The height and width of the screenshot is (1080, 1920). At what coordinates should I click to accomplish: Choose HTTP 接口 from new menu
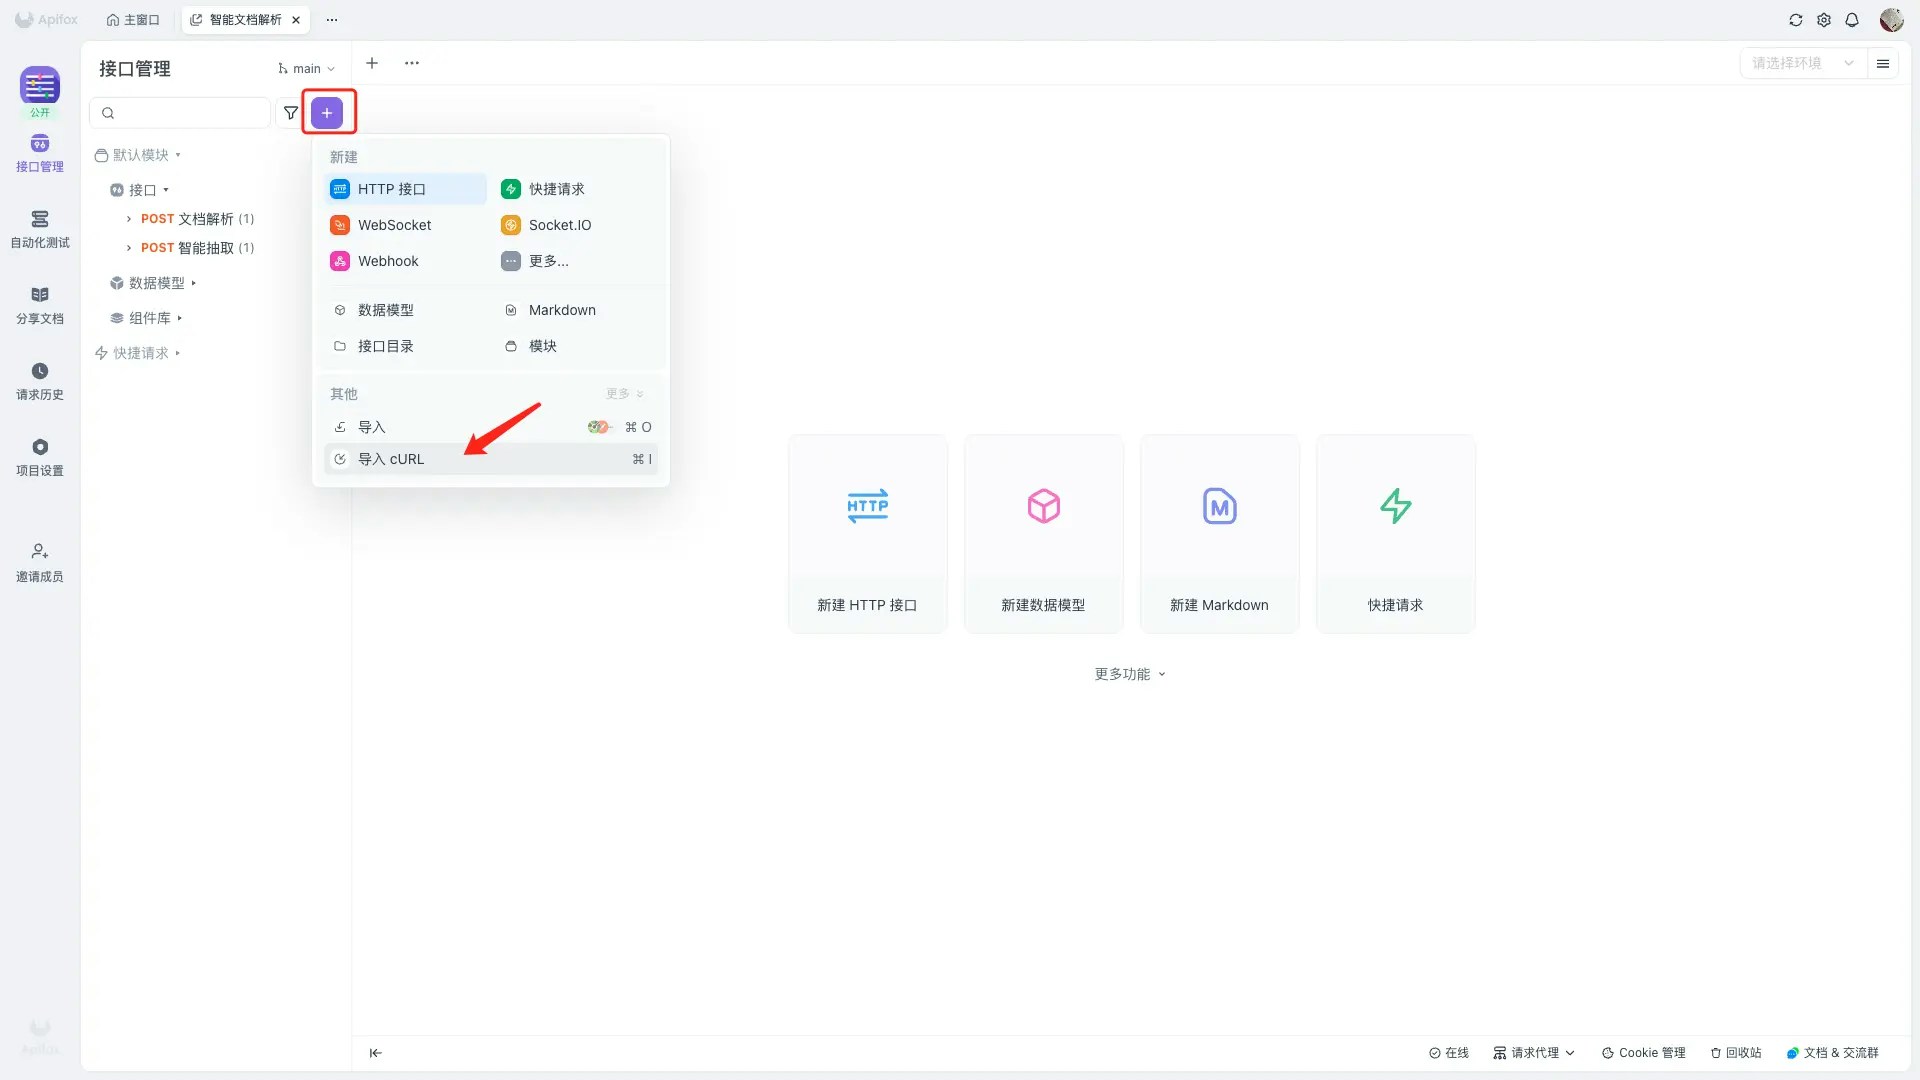pos(392,189)
